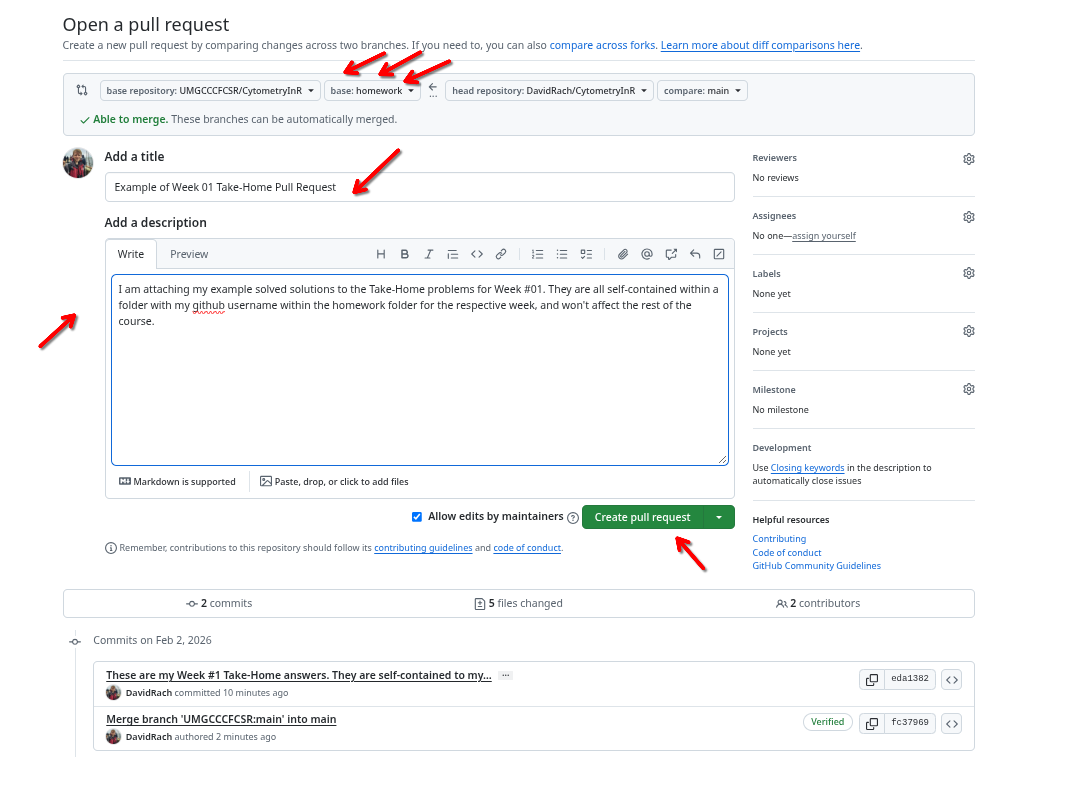The image size is (1070, 788).
Task: Expand the compare: main branch dropdown
Action: pyautogui.click(x=703, y=91)
